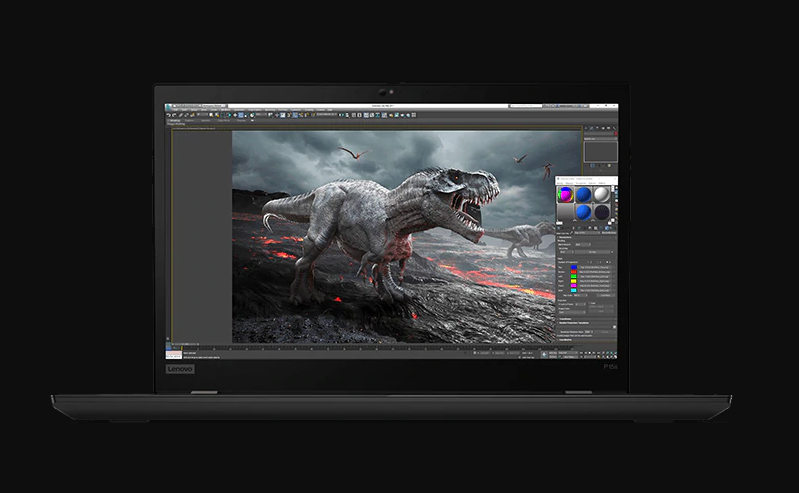Switch to the Modeling ribbon tab
The height and width of the screenshot is (493, 799).
175,120
